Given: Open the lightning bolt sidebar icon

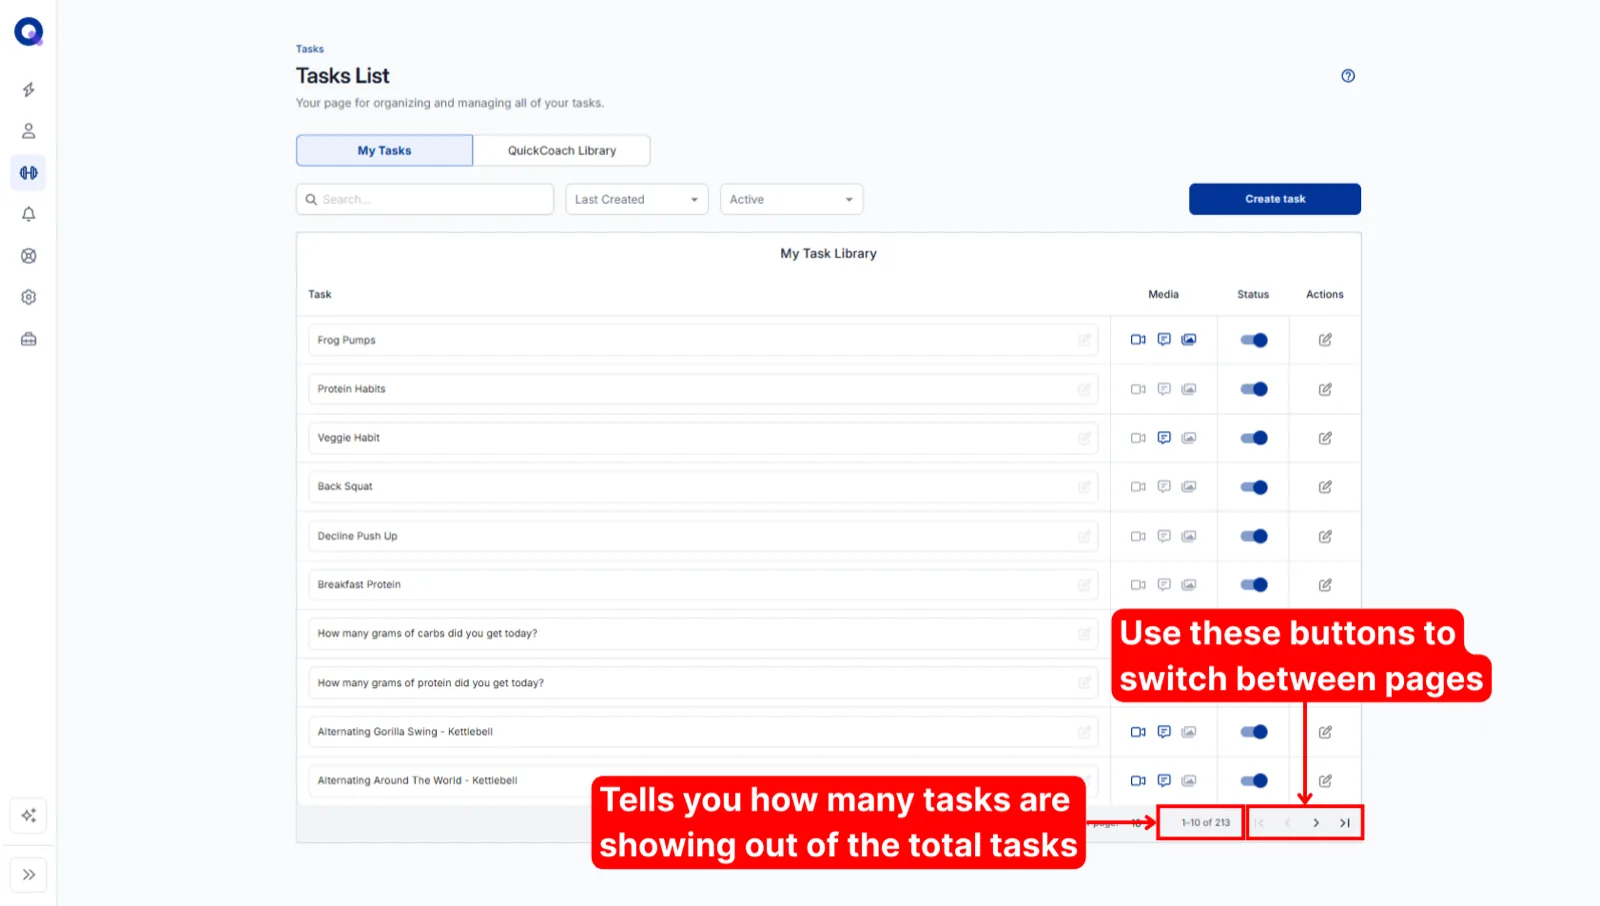Looking at the screenshot, I should click(x=29, y=90).
